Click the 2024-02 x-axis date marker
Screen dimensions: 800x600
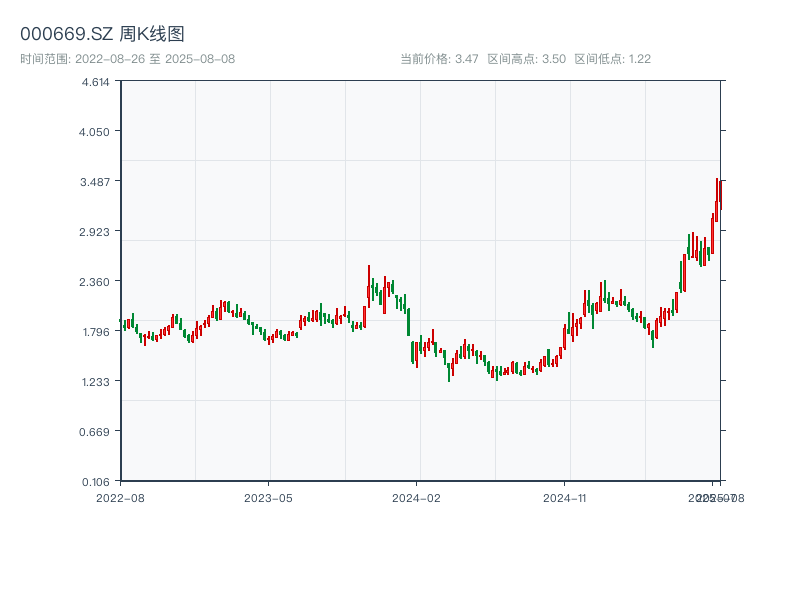click(x=417, y=497)
